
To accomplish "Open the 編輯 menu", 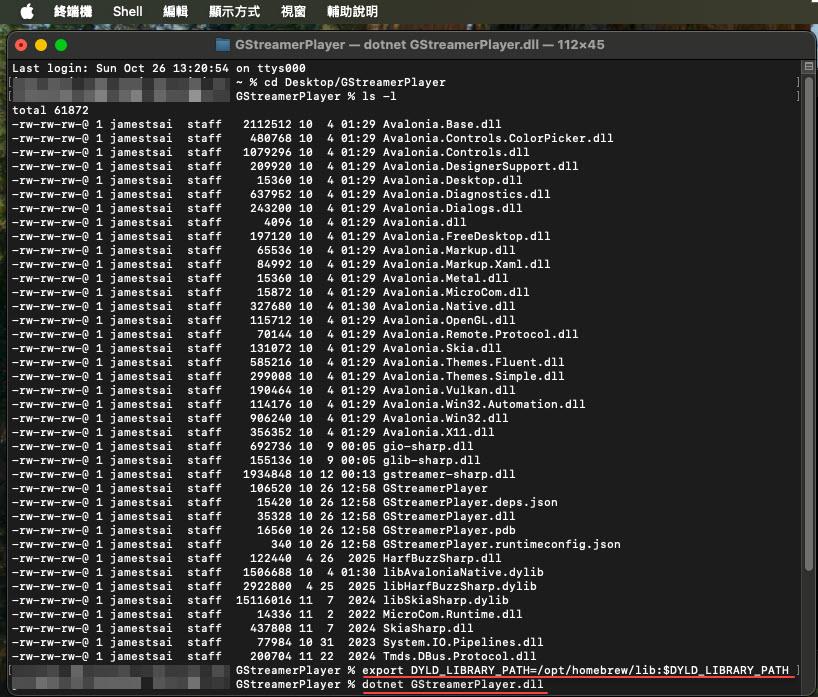I will (175, 12).
